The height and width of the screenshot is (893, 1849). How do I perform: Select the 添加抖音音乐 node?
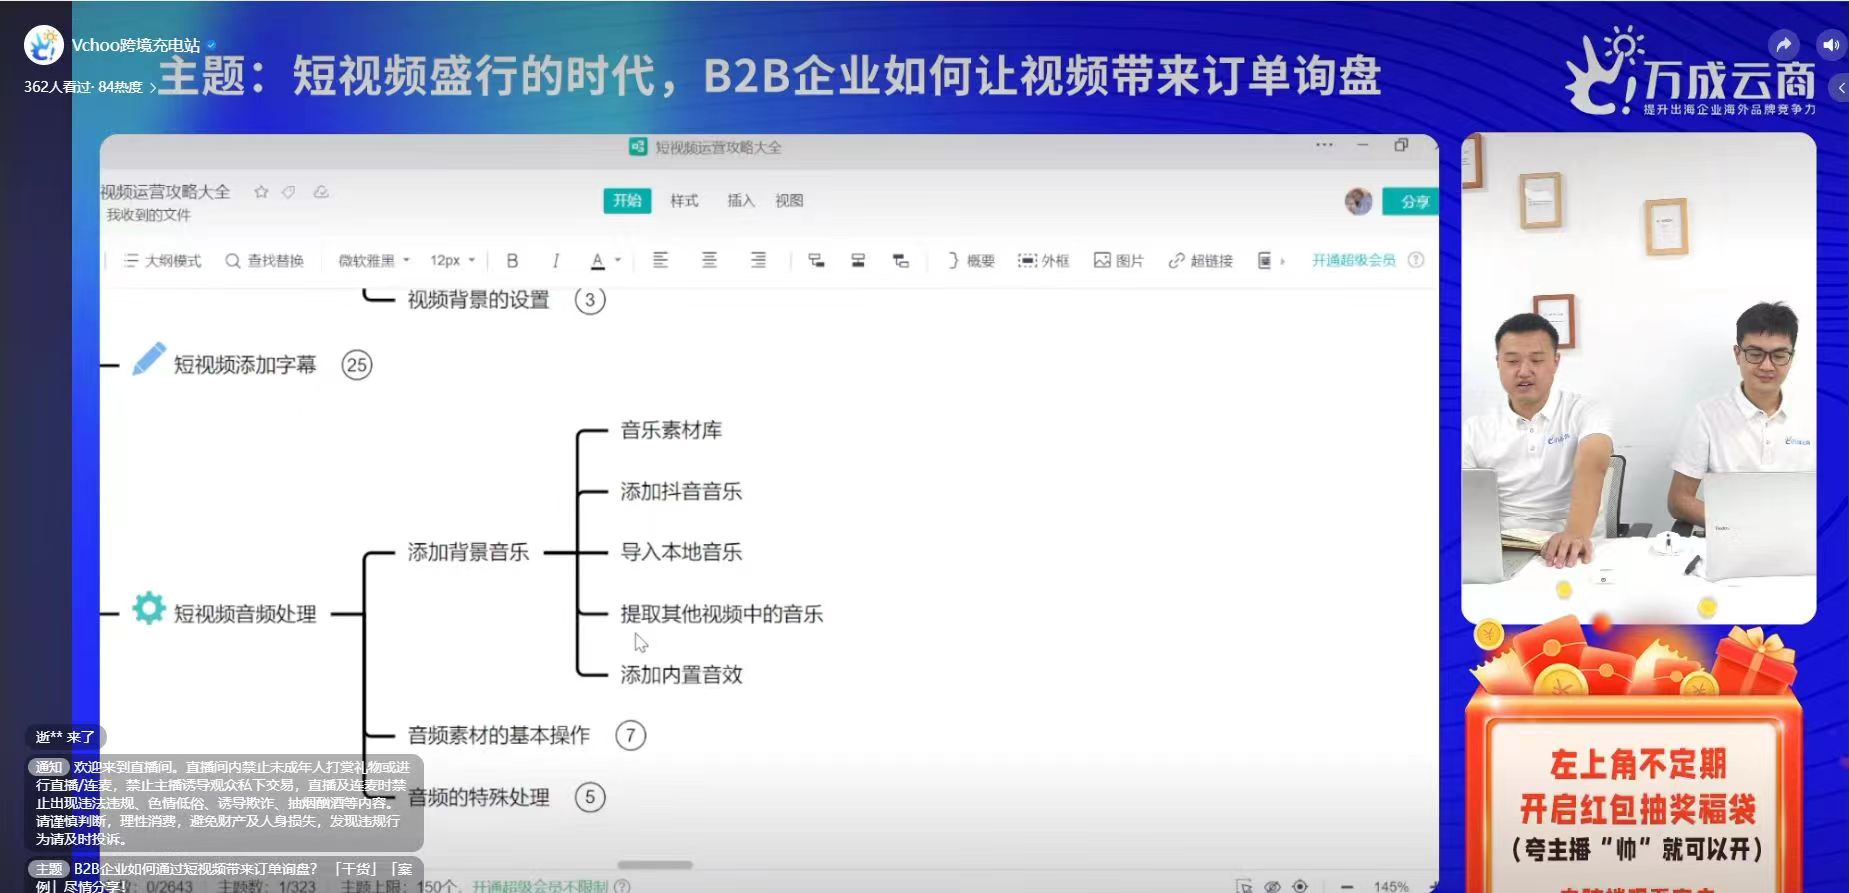tap(681, 491)
